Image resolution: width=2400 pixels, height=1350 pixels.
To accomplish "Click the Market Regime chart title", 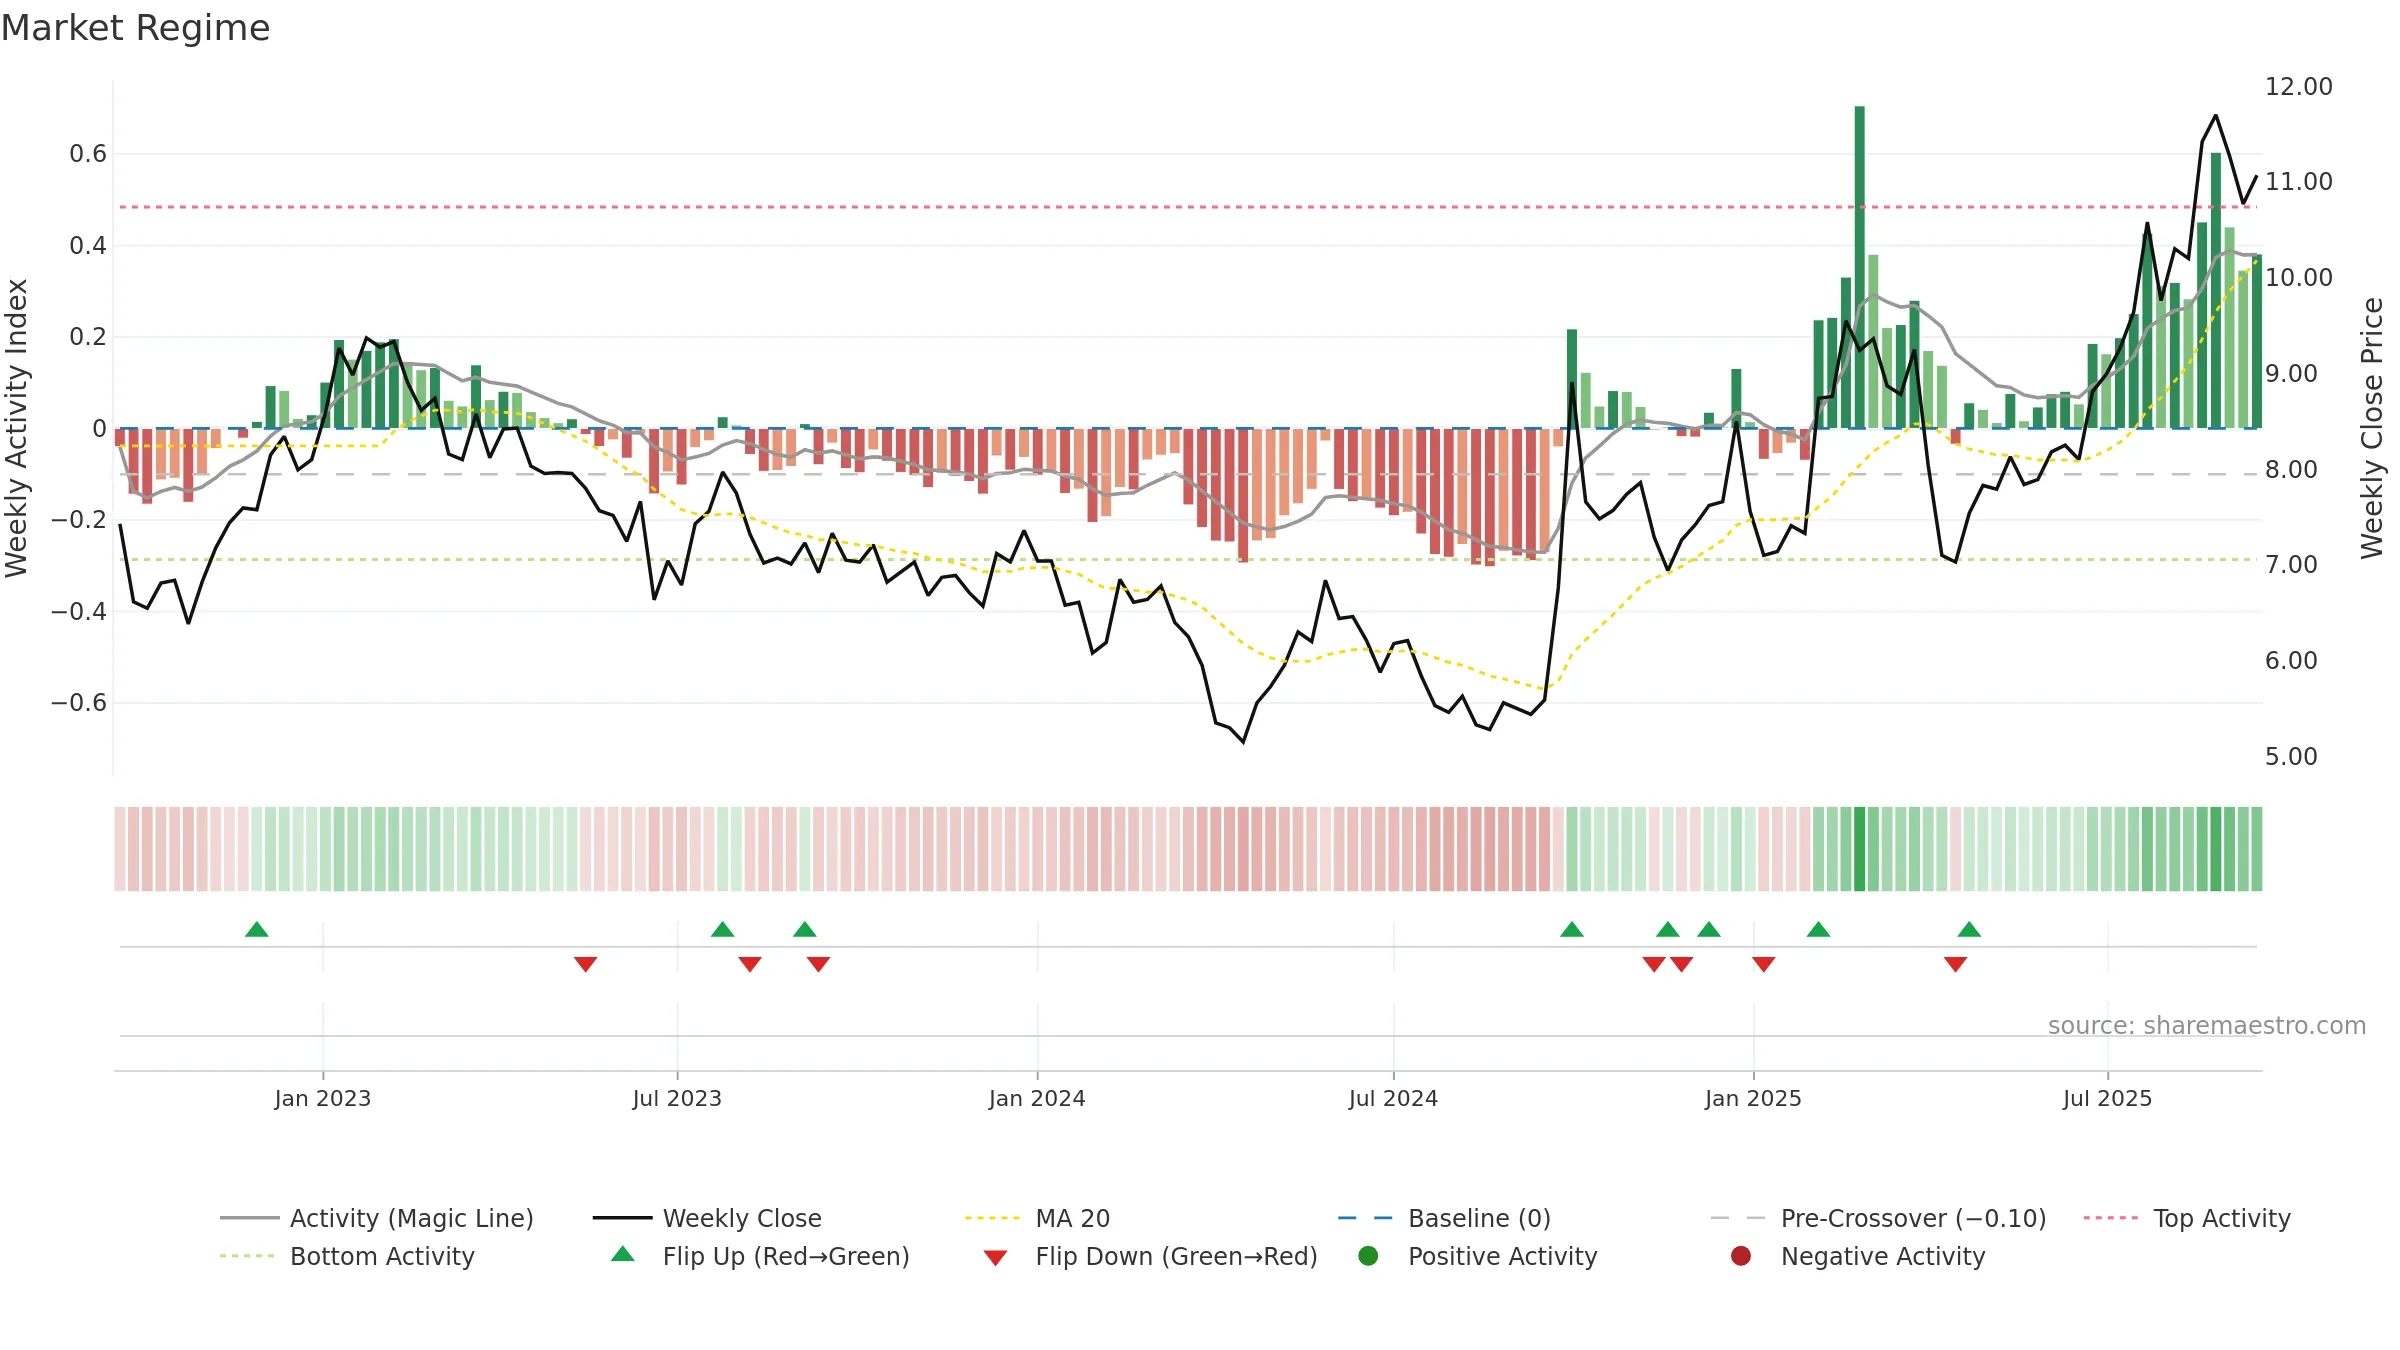I will [x=135, y=28].
